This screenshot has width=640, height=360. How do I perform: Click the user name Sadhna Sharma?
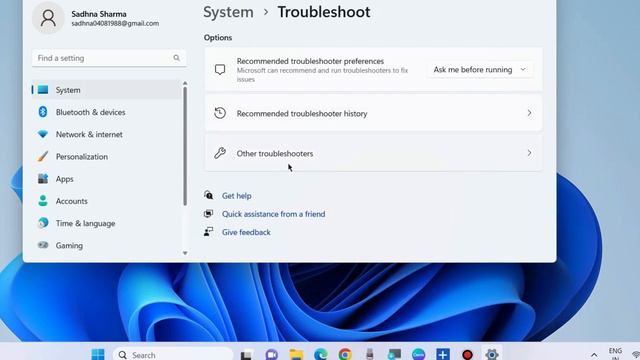(x=99, y=14)
